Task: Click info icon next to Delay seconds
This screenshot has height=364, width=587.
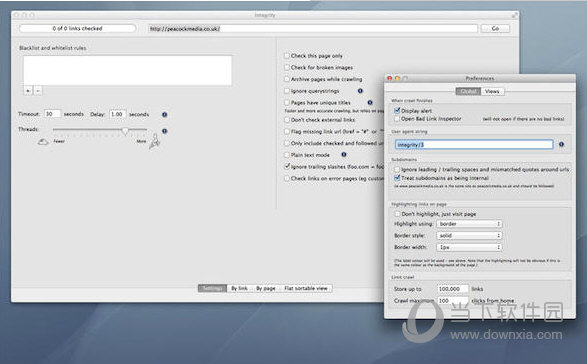Action: 164,115
